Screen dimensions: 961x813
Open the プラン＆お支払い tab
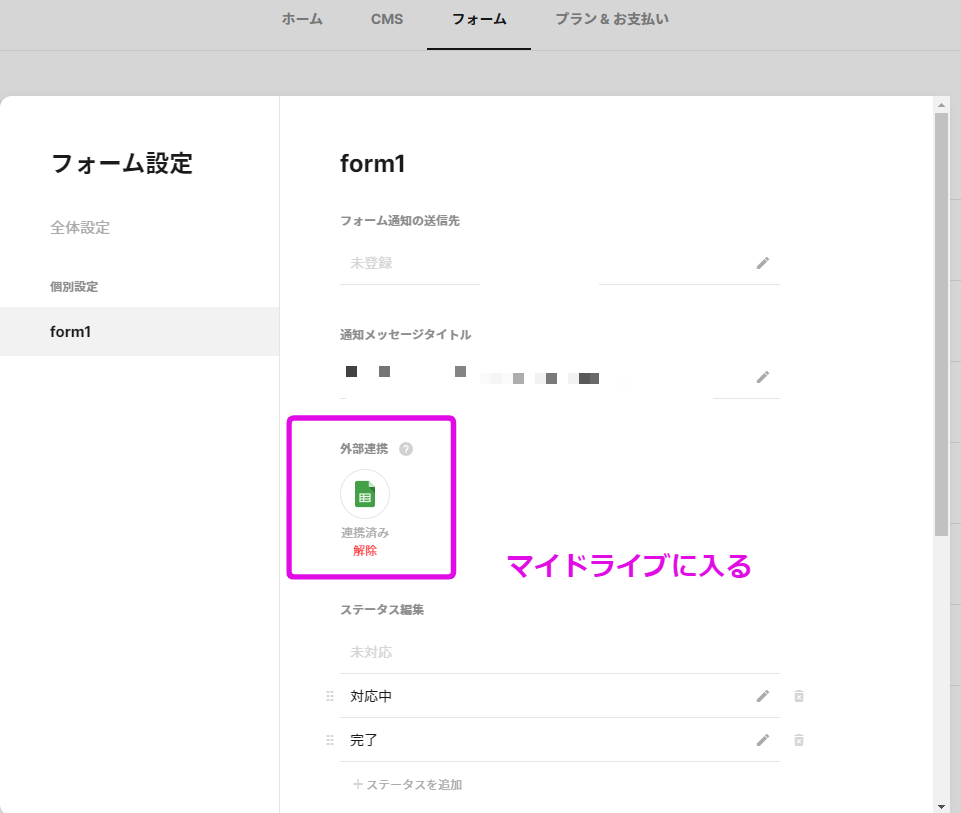612,20
